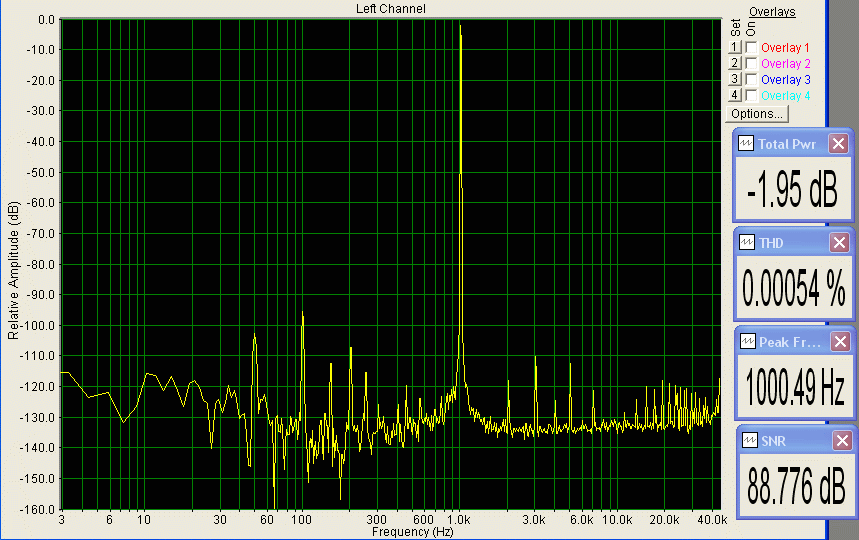
Task: Click the Total Pwr title bar text
Action: pos(787,144)
